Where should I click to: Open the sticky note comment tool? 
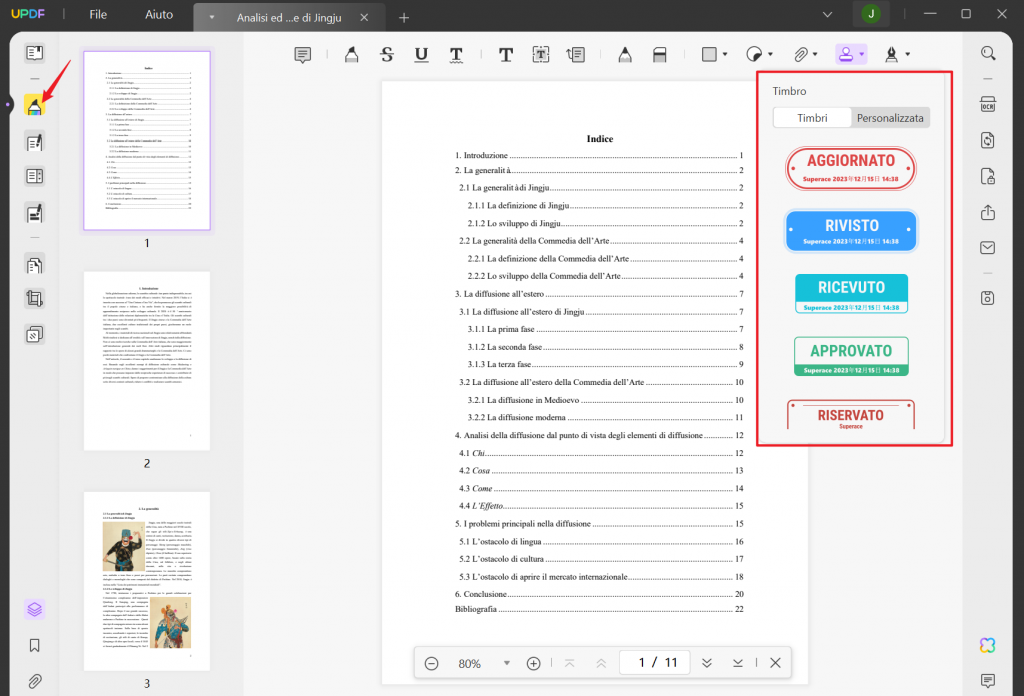pyautogui.click(x=303, y=54)
